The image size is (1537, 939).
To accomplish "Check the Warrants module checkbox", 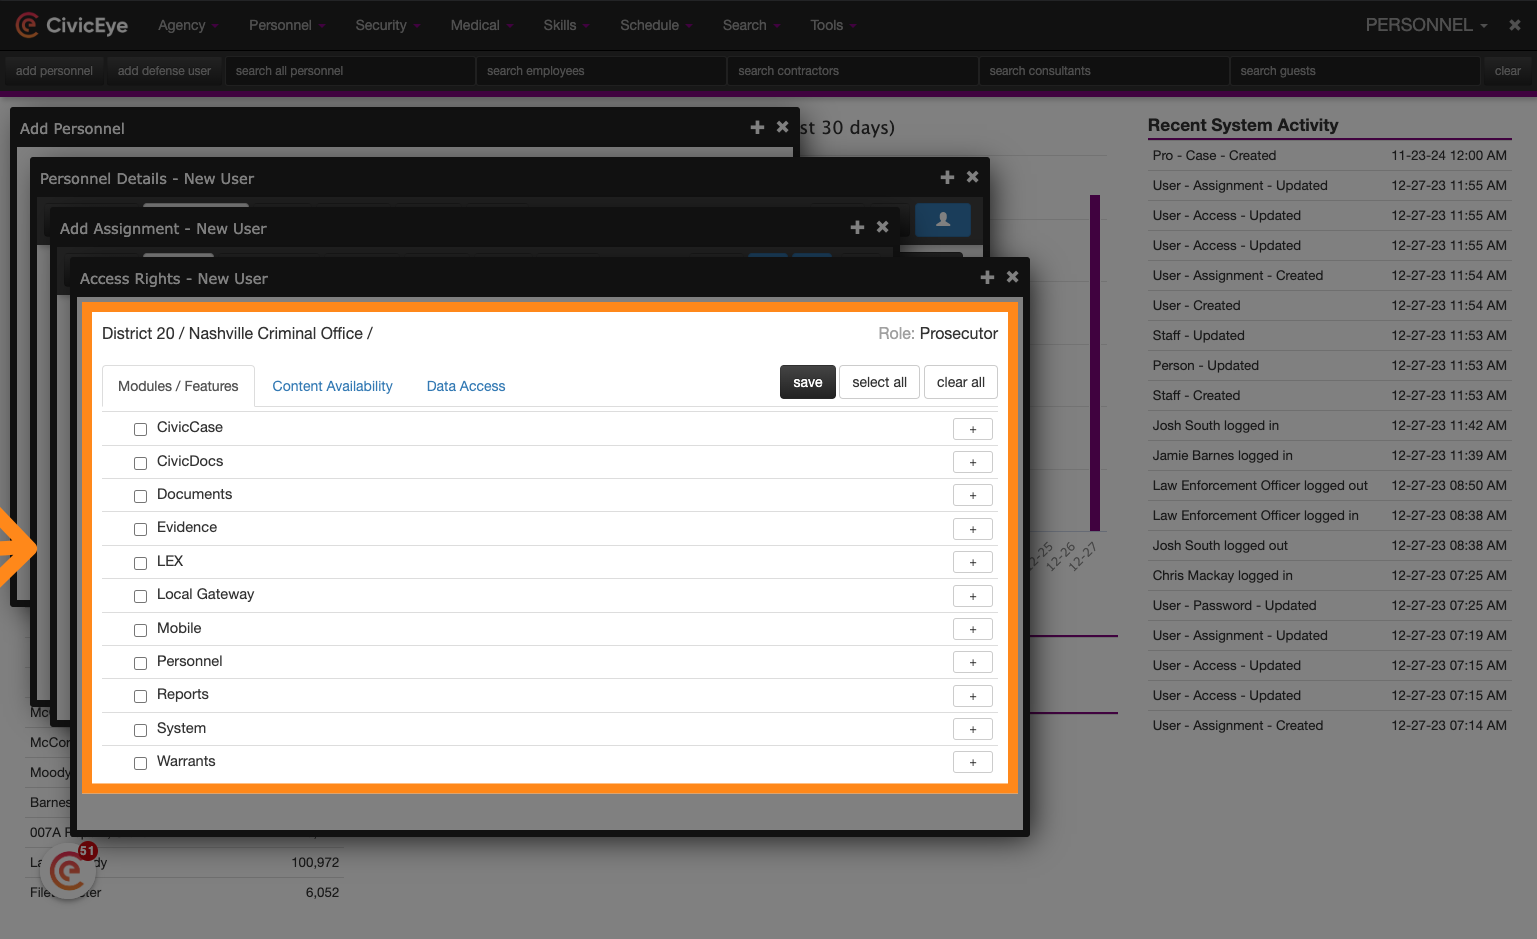I will point(140,763).
